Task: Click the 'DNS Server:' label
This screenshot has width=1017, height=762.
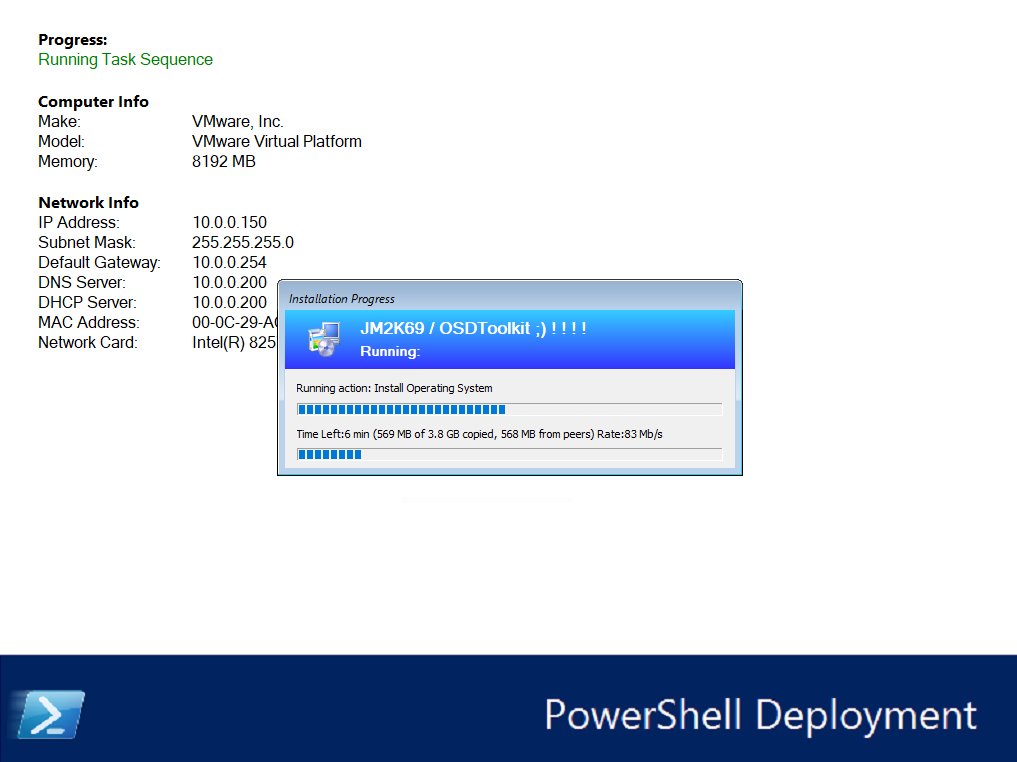Action: point(82,283)
